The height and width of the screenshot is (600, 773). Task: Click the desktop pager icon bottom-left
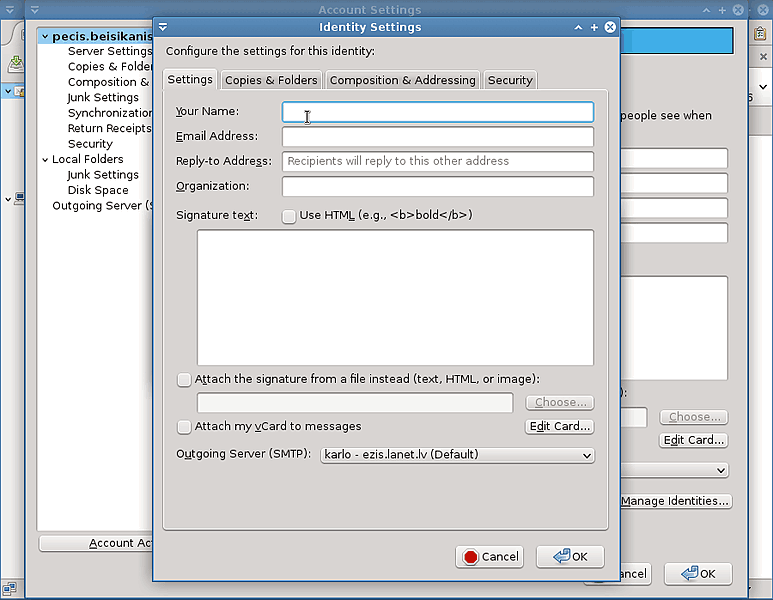(x=9, y=588)
